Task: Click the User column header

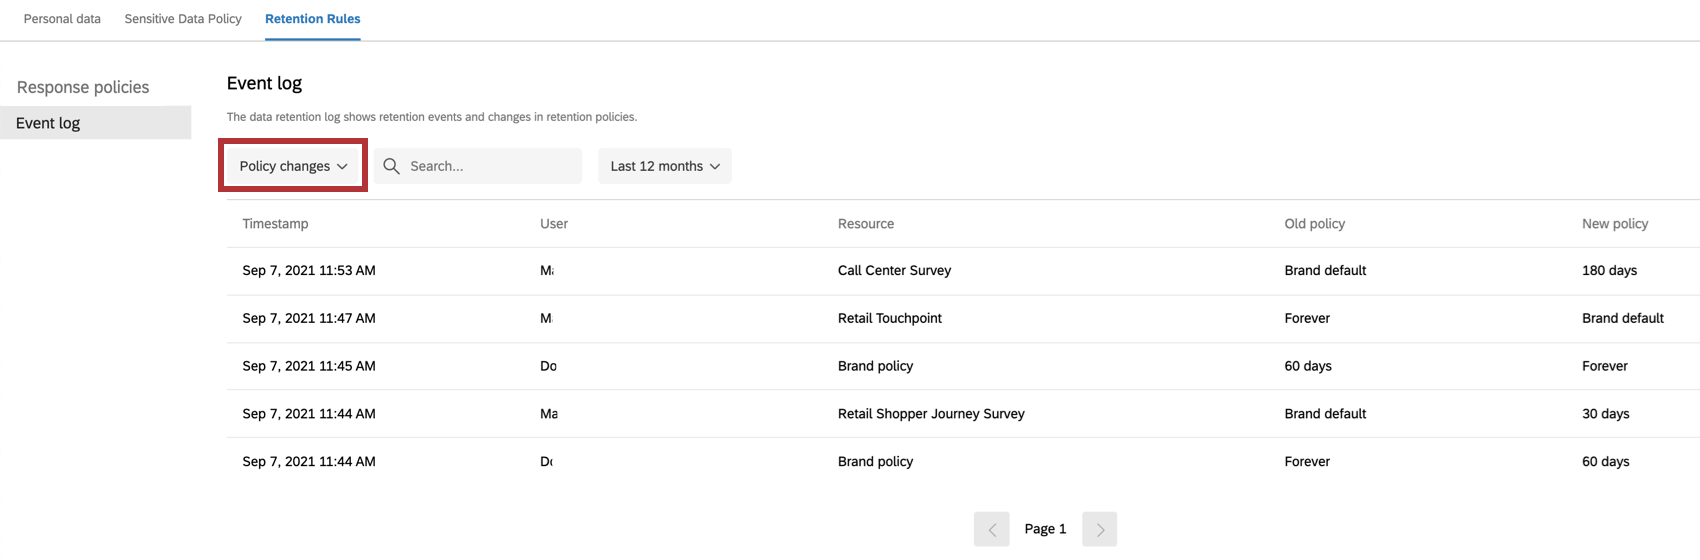Action: pyautogui.click(x=554, y=224)
